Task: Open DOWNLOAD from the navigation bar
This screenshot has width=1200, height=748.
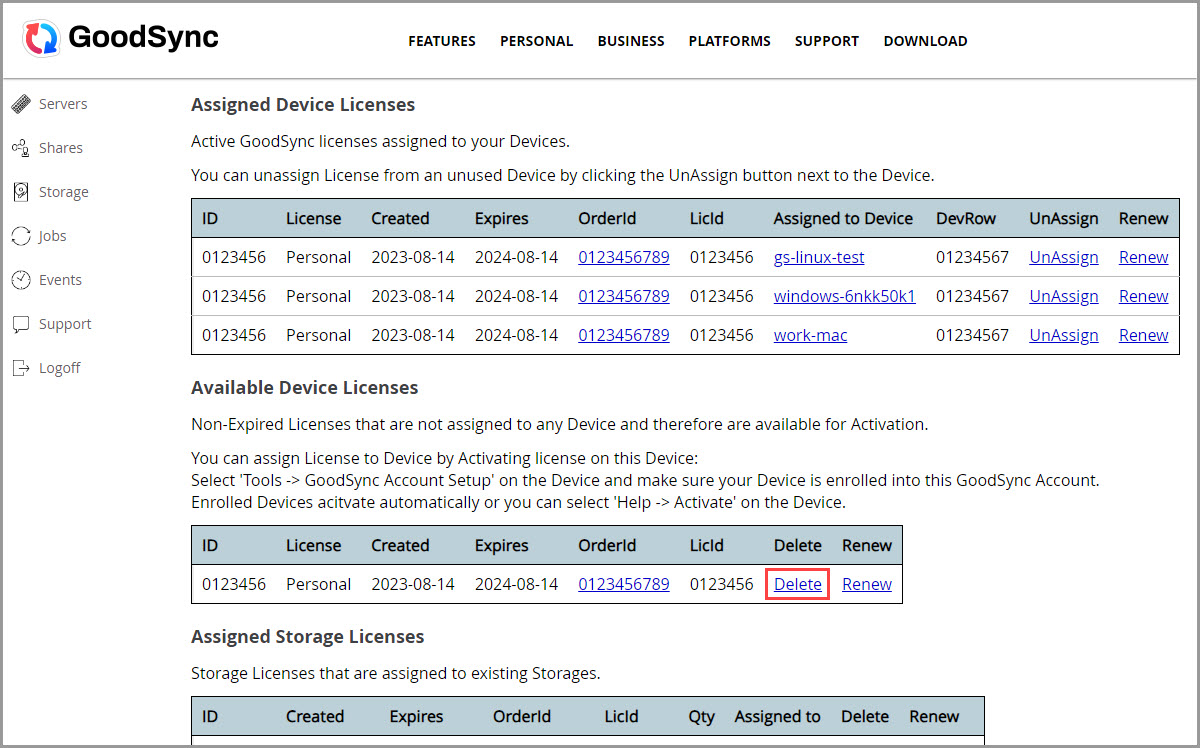Action: pos(925,41)
